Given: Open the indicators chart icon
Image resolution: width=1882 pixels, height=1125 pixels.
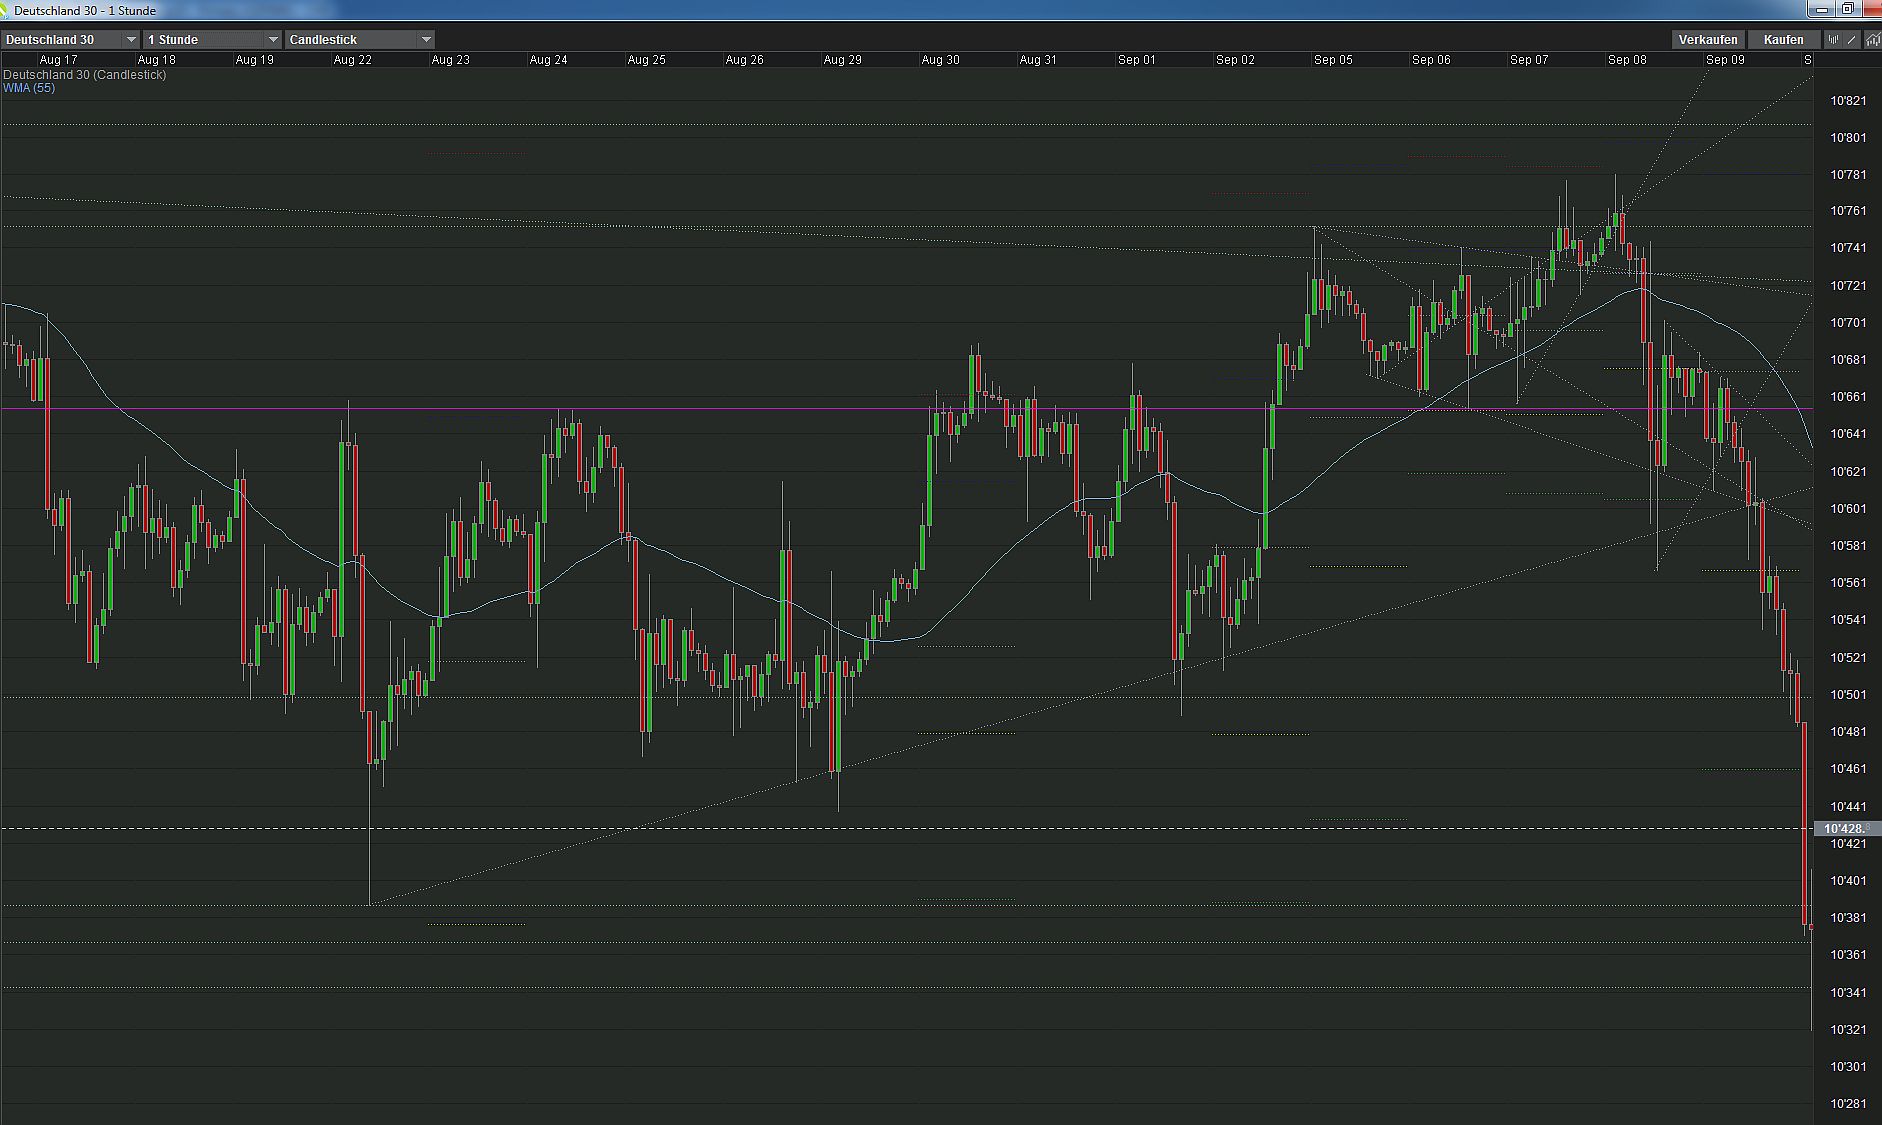Looking at the screenshot, I should coord(1872,39).
